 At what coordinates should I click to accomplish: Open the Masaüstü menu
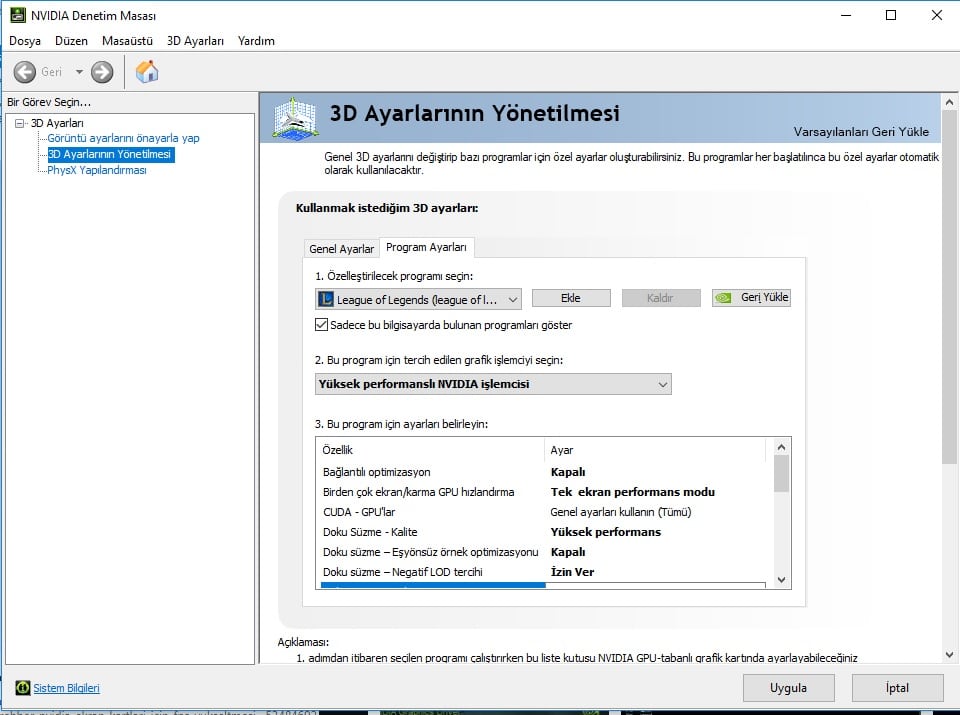pos(127,41)
